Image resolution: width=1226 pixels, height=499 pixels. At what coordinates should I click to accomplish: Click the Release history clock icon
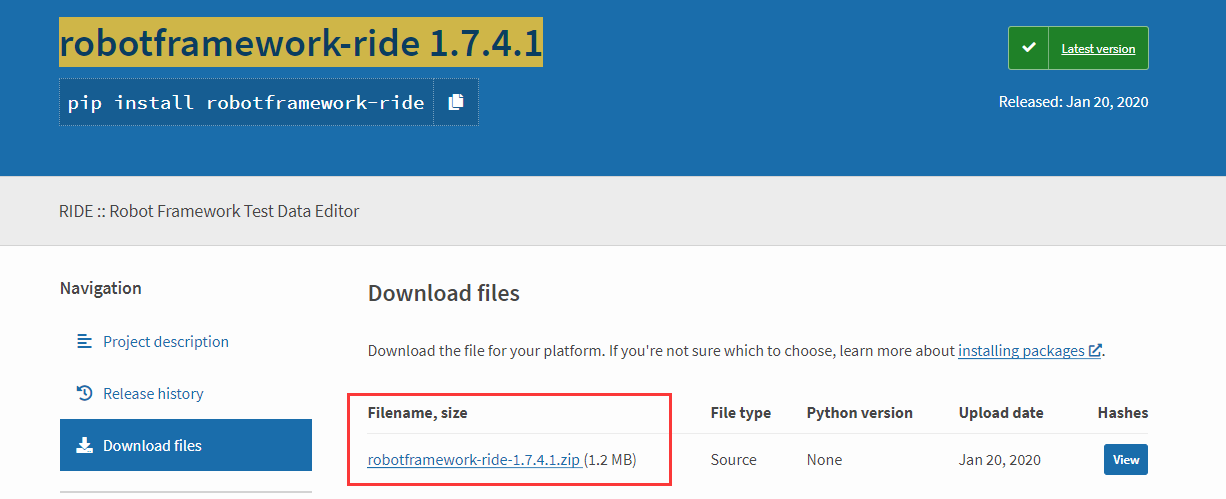pos(85,394)
